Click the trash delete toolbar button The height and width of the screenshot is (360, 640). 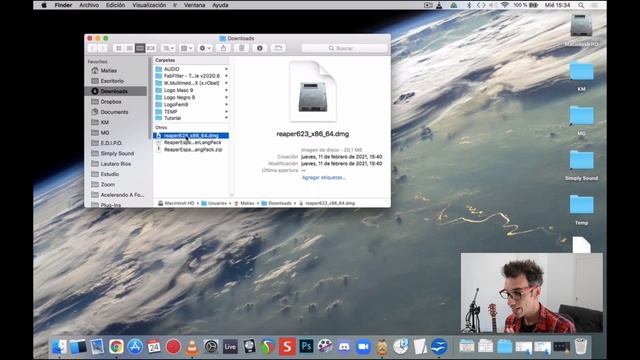(x=241, y=48)
